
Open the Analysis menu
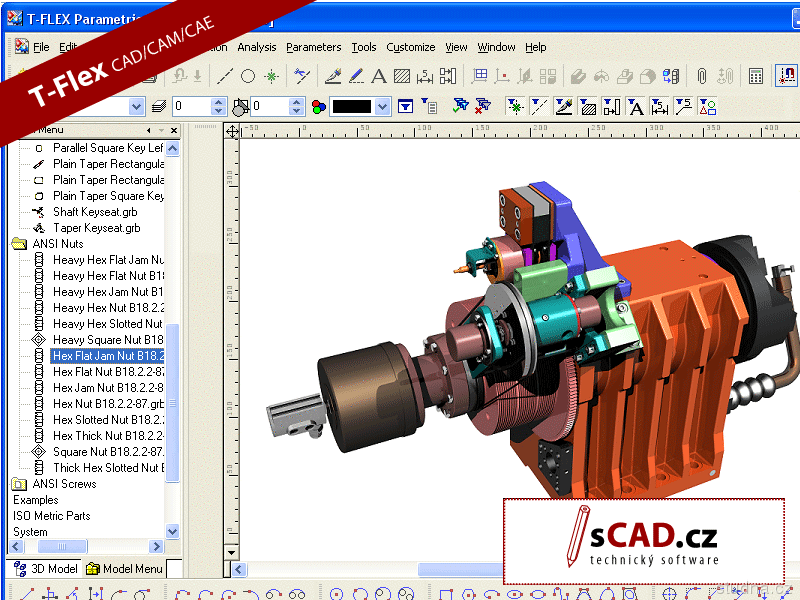257,47
